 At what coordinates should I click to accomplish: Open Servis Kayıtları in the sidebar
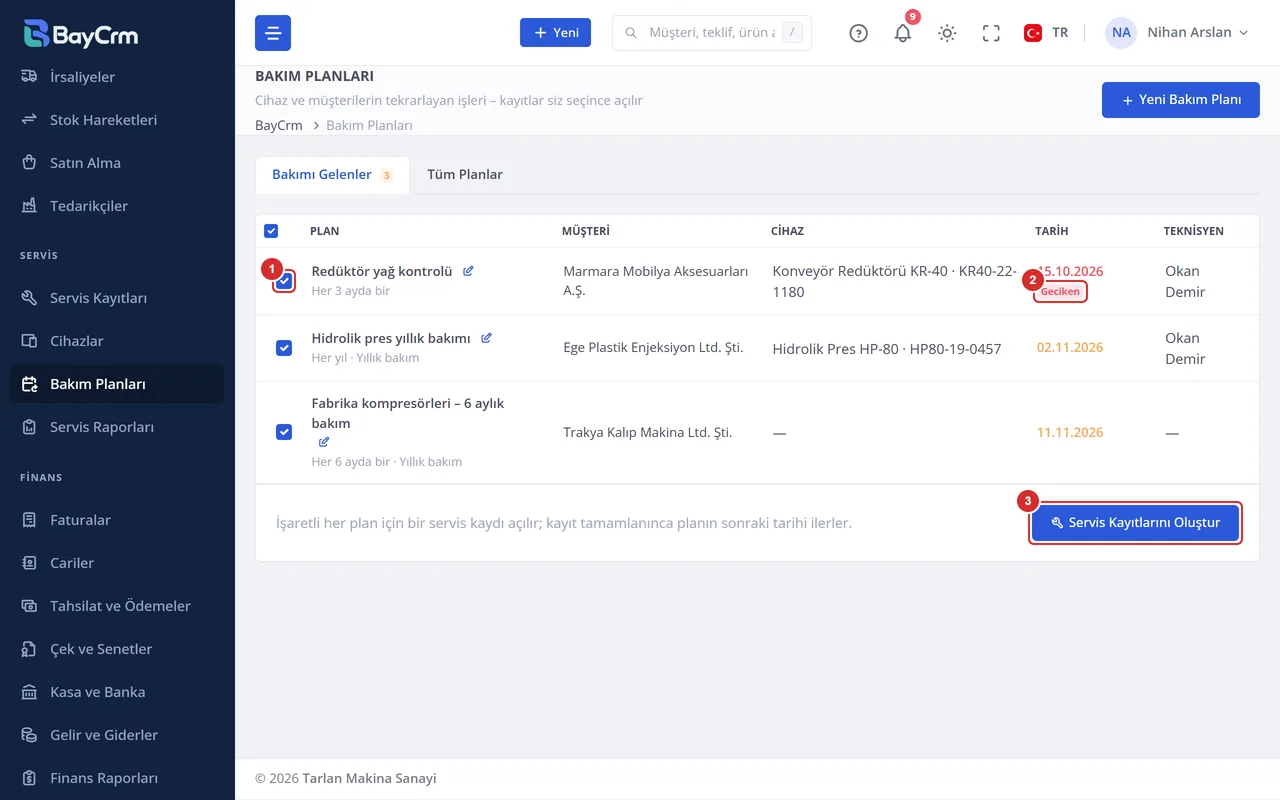tap(117, 298)
